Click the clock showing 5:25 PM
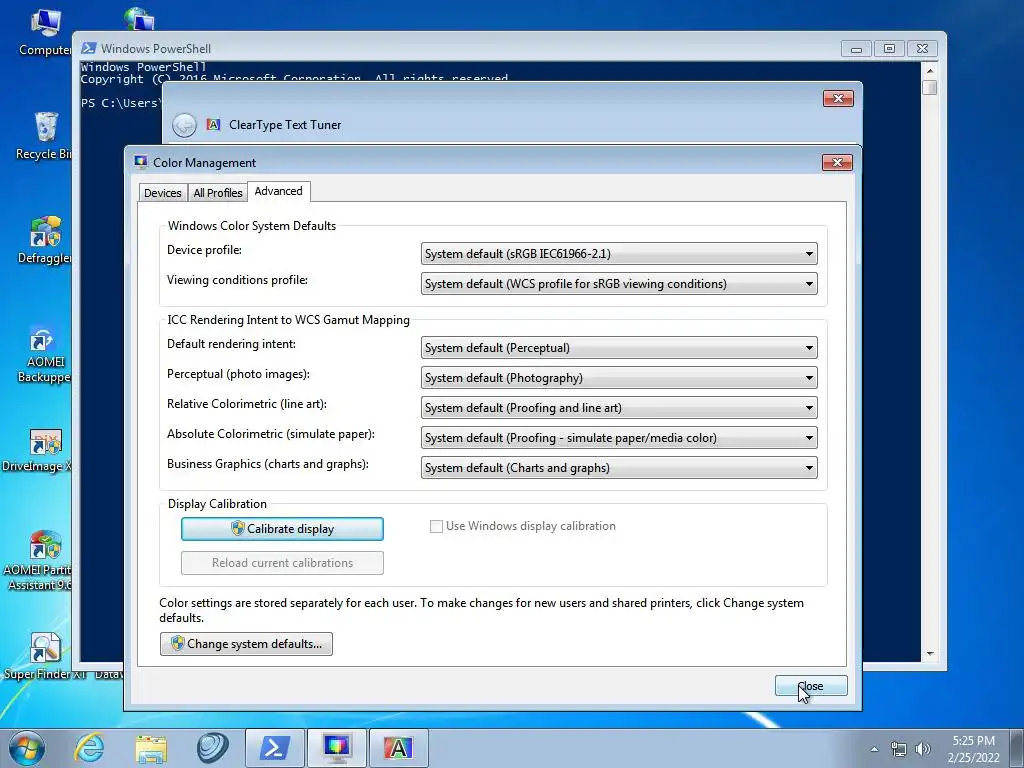The width and height of the screenshot is (1024, 768). 973,741
